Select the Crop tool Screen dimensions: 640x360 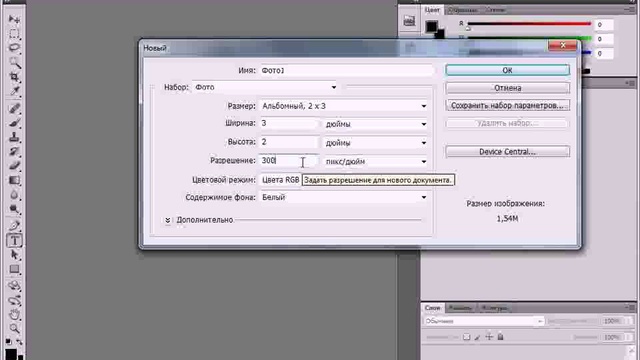[14, 77]
